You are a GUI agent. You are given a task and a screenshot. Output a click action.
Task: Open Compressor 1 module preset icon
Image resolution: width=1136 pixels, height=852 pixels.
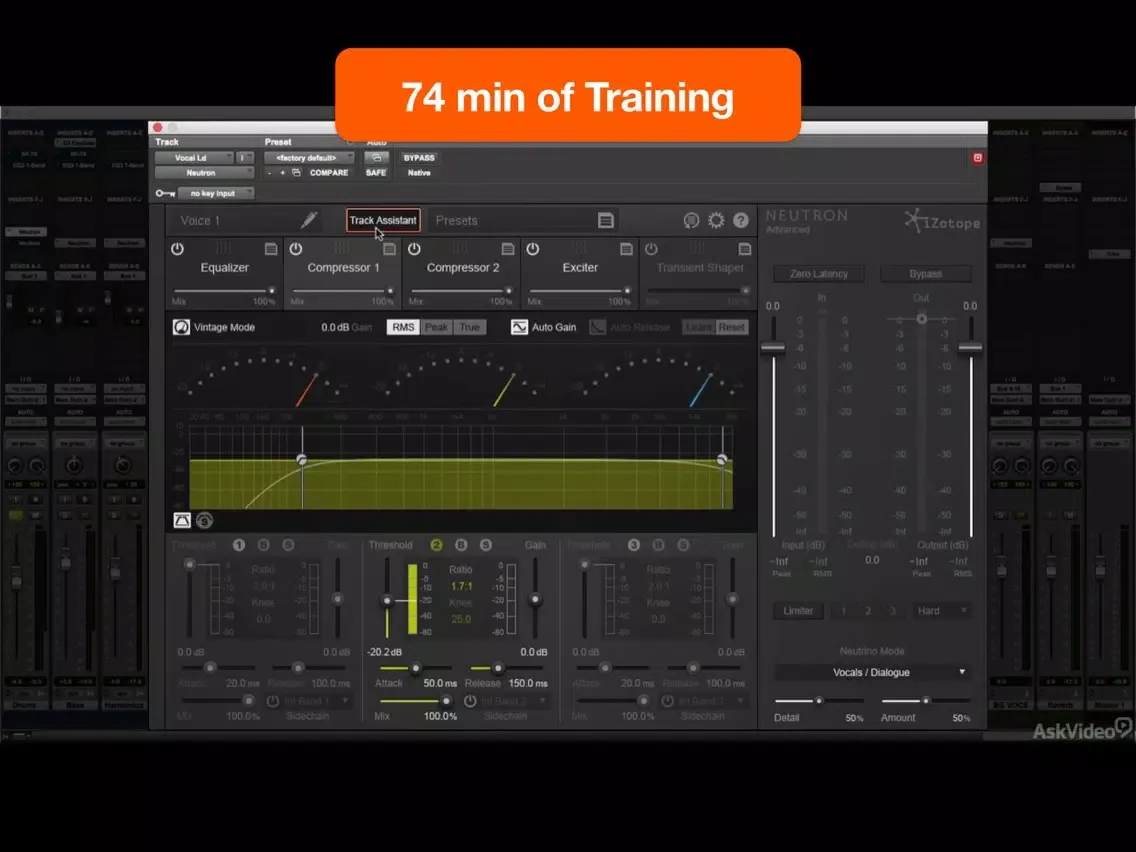[390, 249]
